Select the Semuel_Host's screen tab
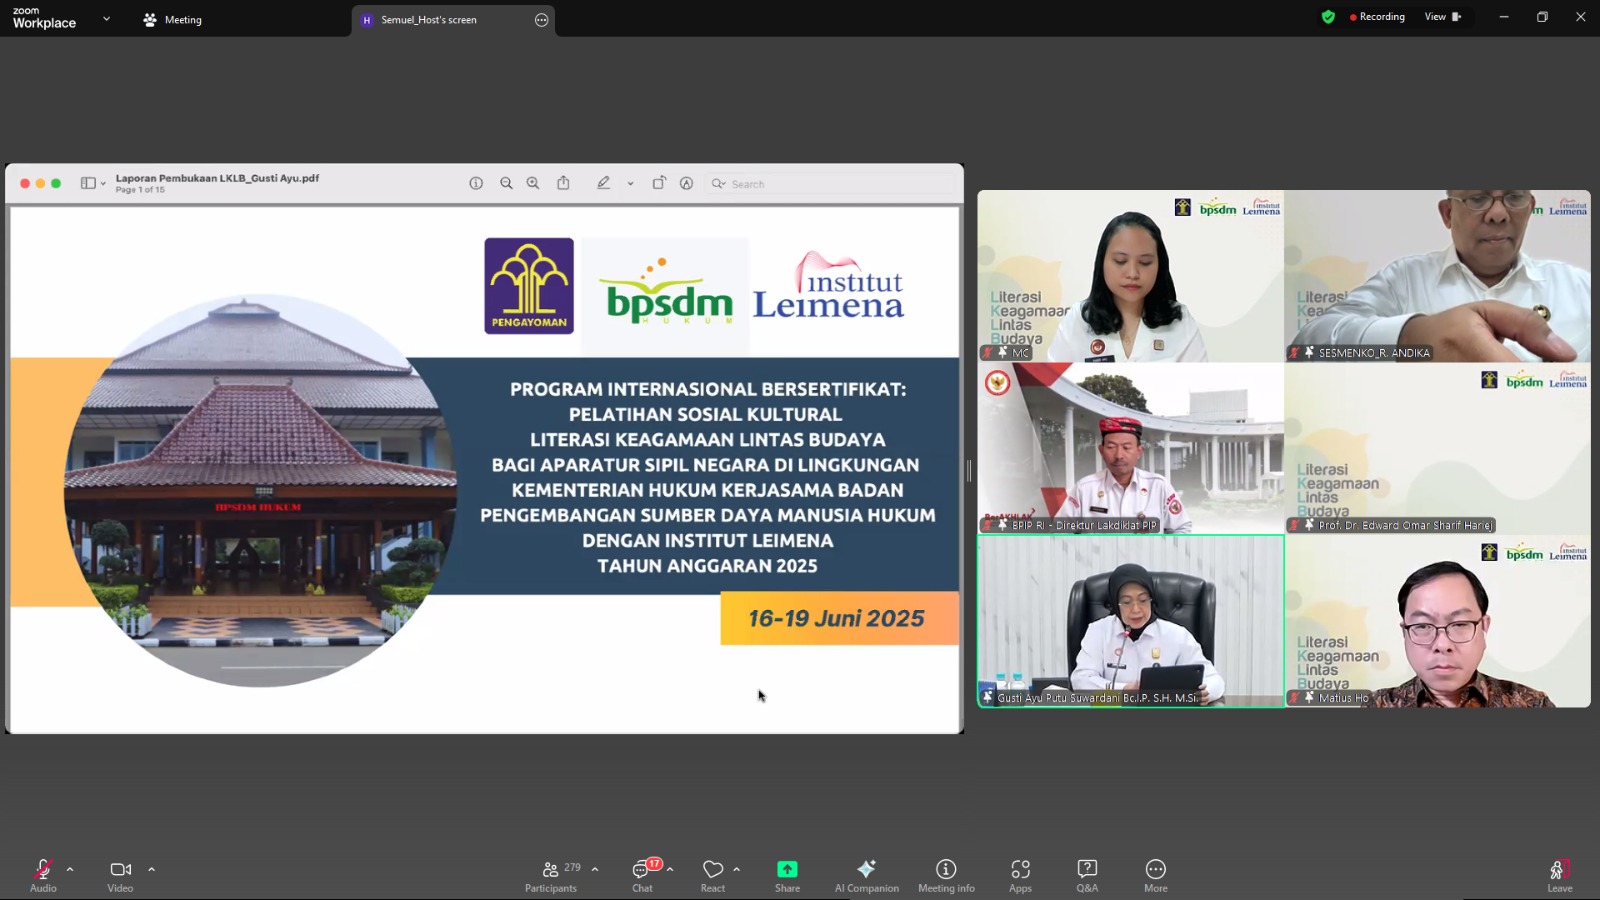 (453, 20)
